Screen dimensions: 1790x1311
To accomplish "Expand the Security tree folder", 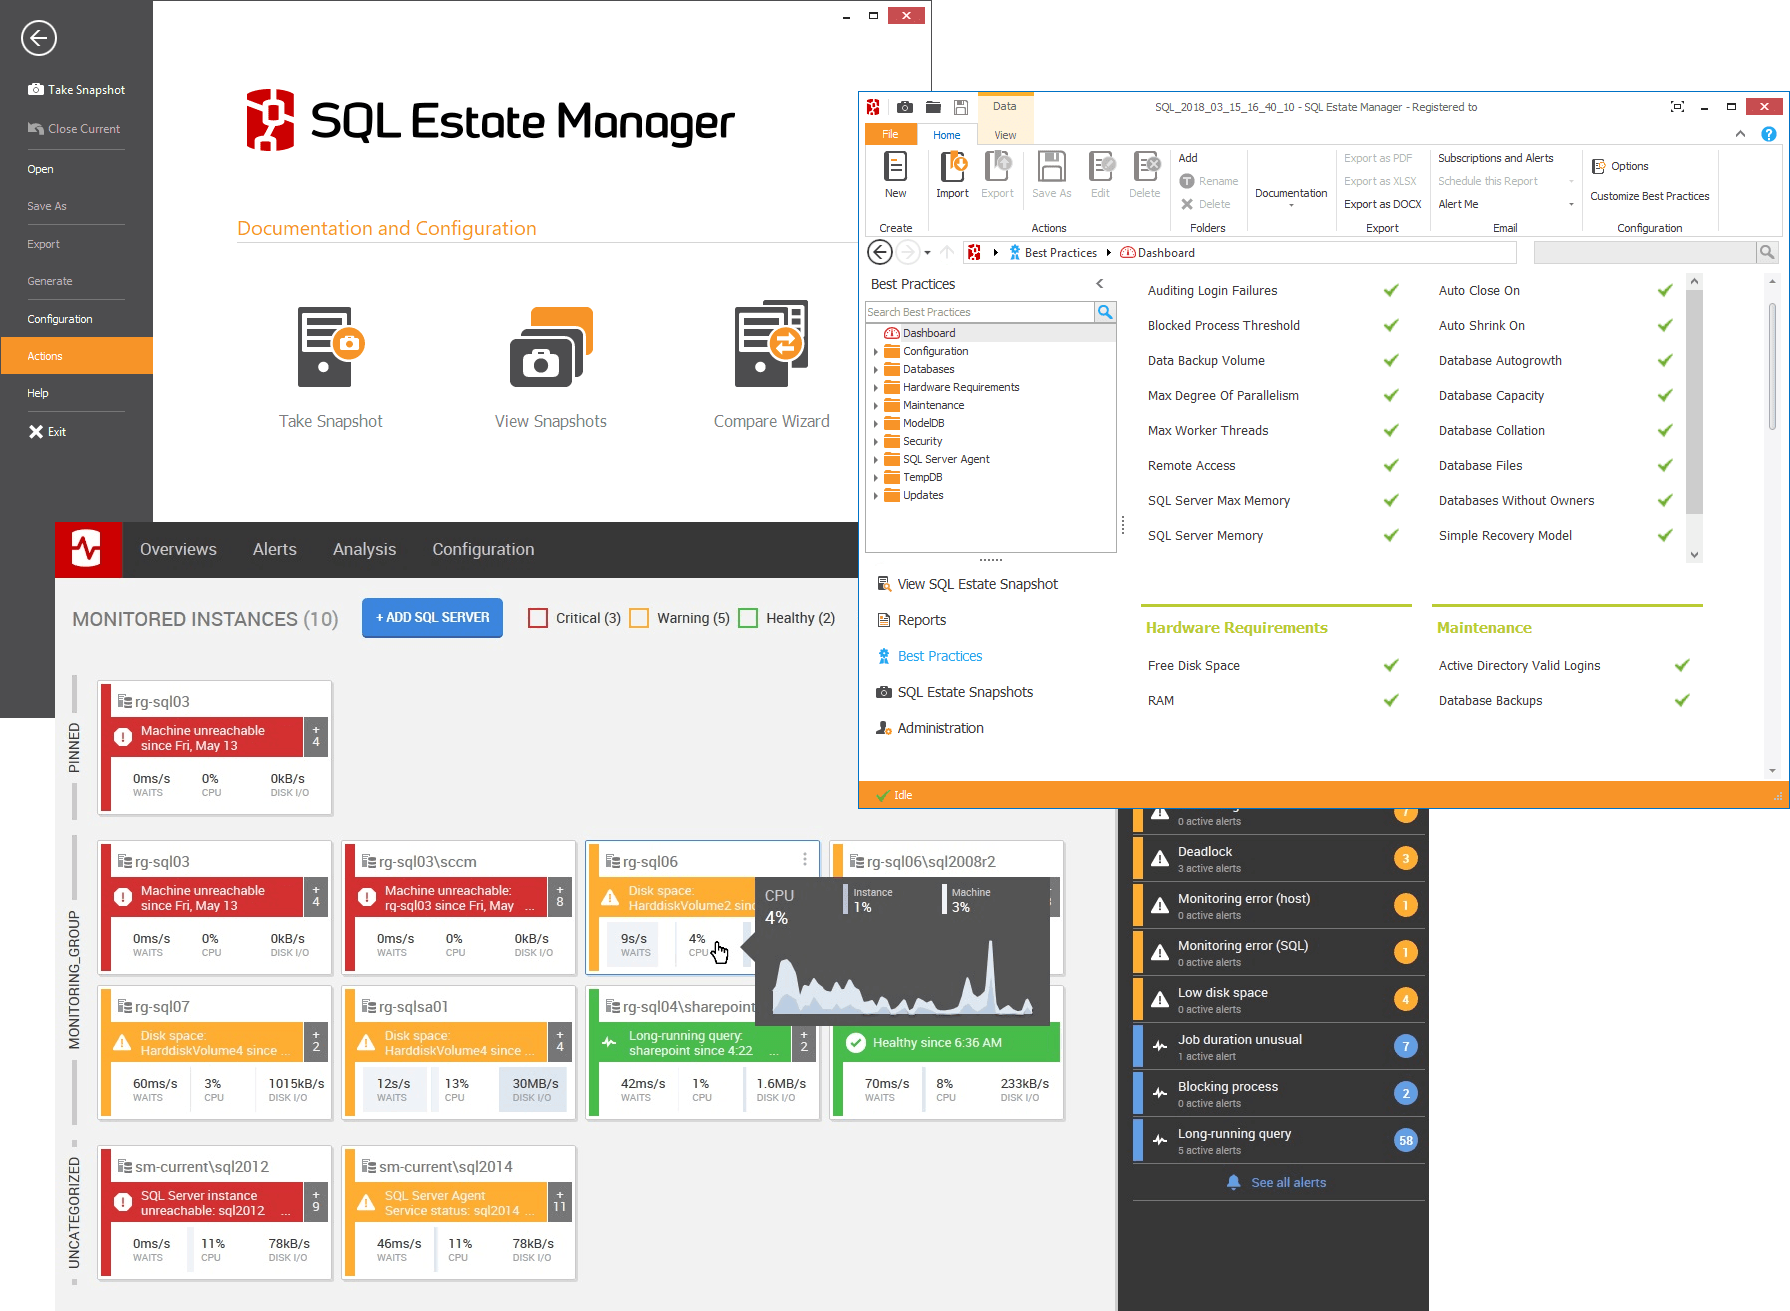I will pos(876,442).
